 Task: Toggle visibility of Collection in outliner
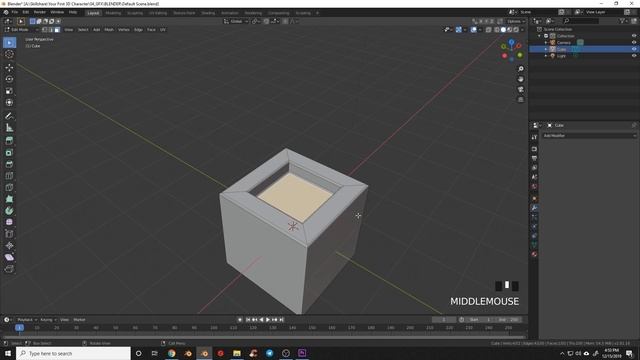point(634,36)
